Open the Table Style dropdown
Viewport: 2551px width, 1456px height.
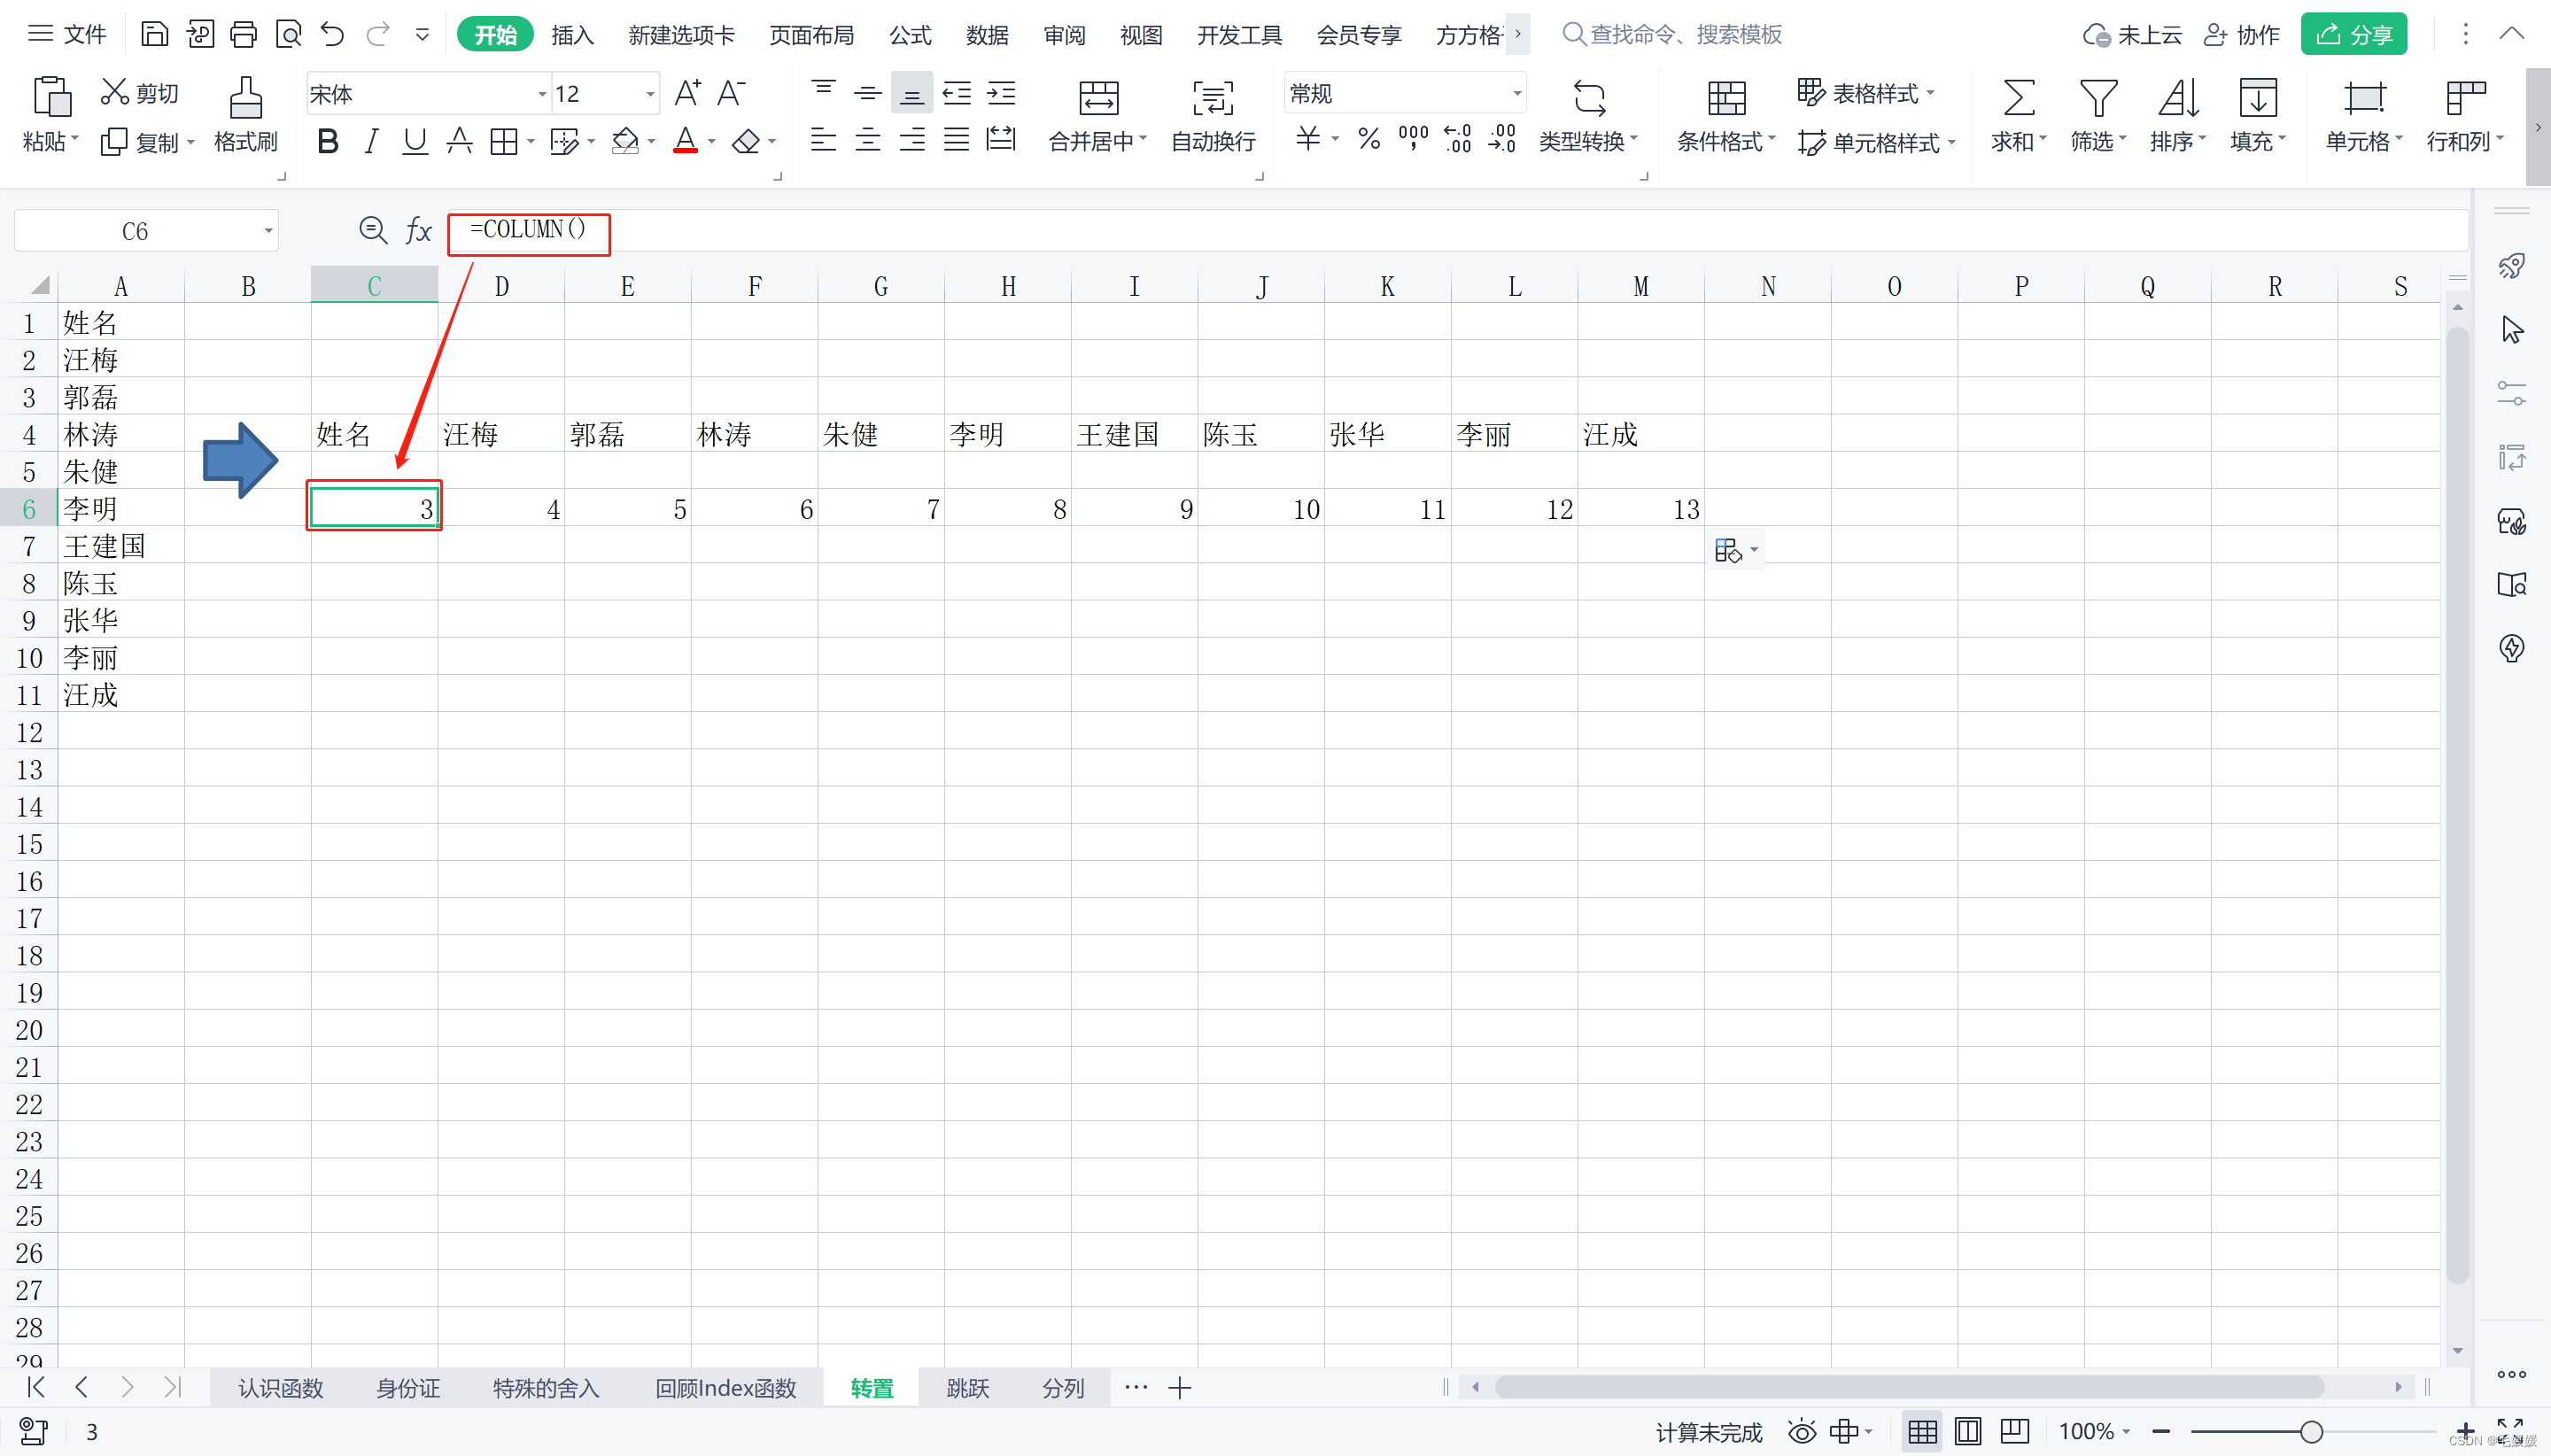pos(1866,93)
